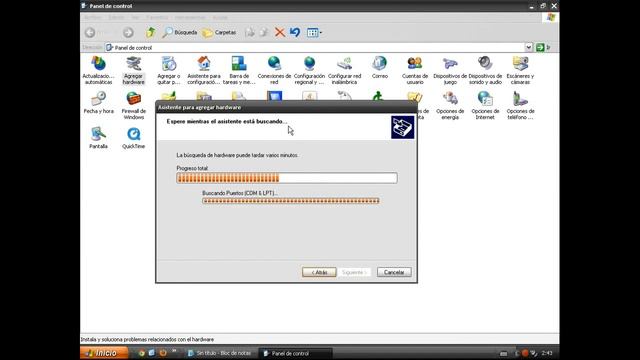Open Configuración regional icon

point(309,70)
